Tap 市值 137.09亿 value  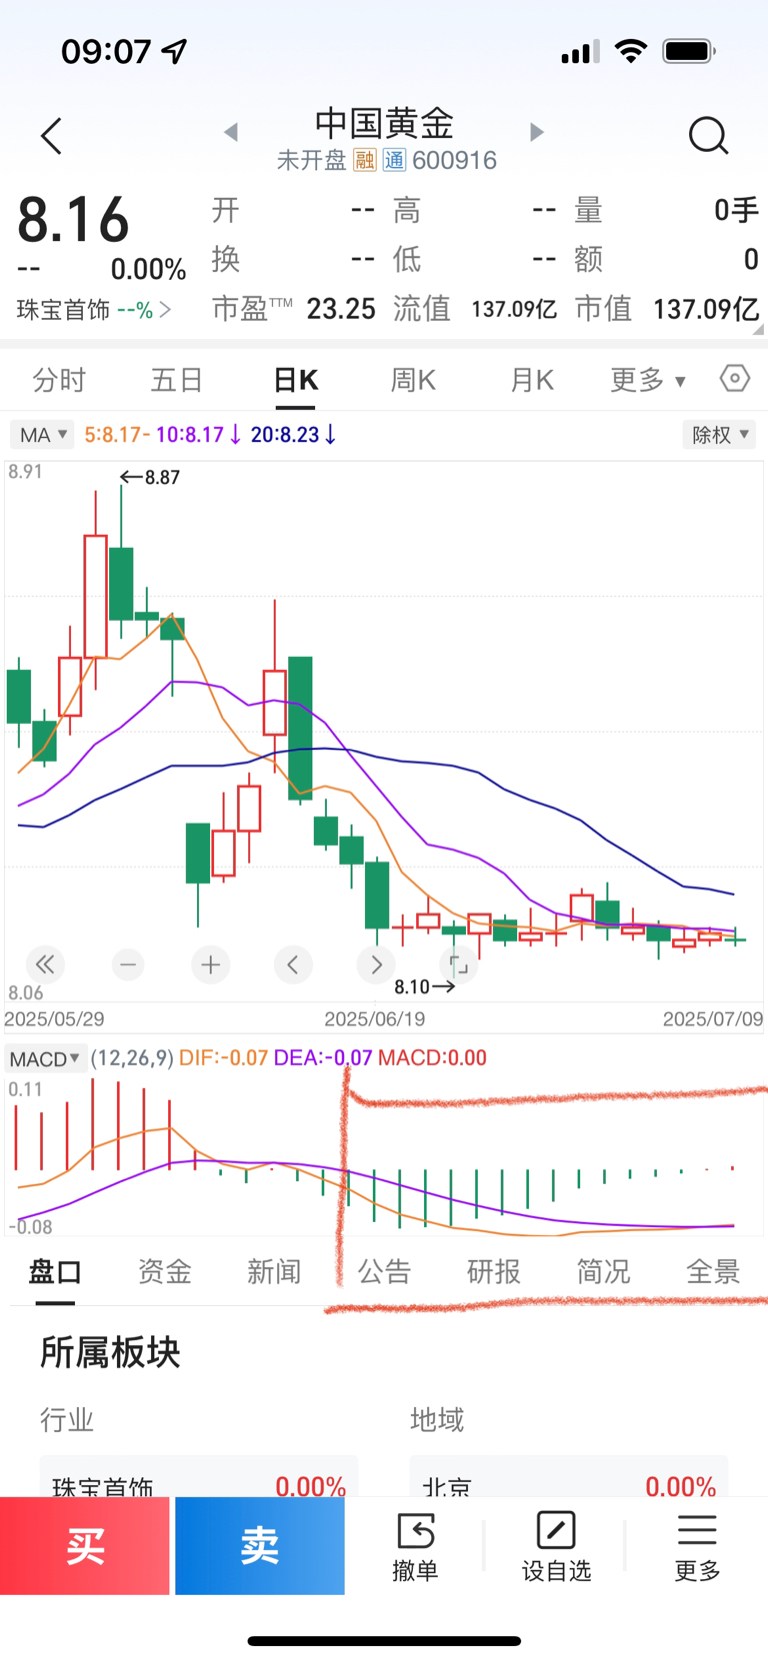[x=706, y=309]
